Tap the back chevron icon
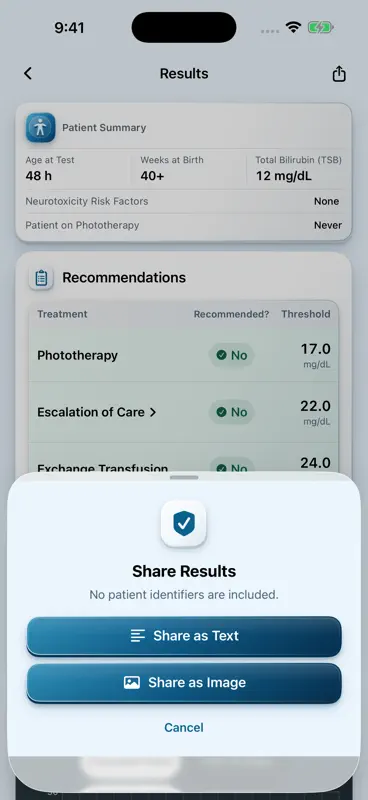Screen dimensions: 368x800 click(x=28, y=73)
